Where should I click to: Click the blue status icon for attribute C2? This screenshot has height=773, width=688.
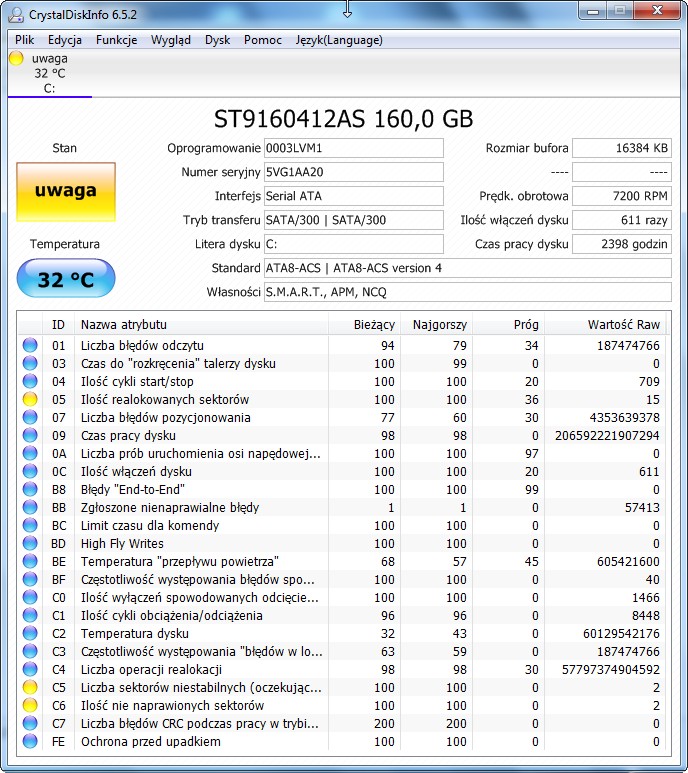click(x=30, y=633)
